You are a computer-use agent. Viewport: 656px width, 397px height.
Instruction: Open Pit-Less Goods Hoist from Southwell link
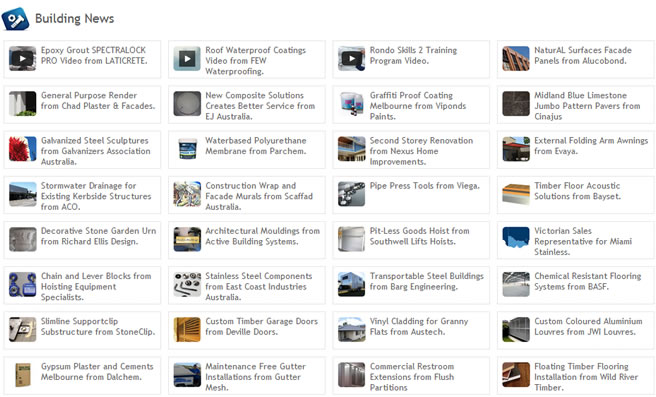[420, 236]
